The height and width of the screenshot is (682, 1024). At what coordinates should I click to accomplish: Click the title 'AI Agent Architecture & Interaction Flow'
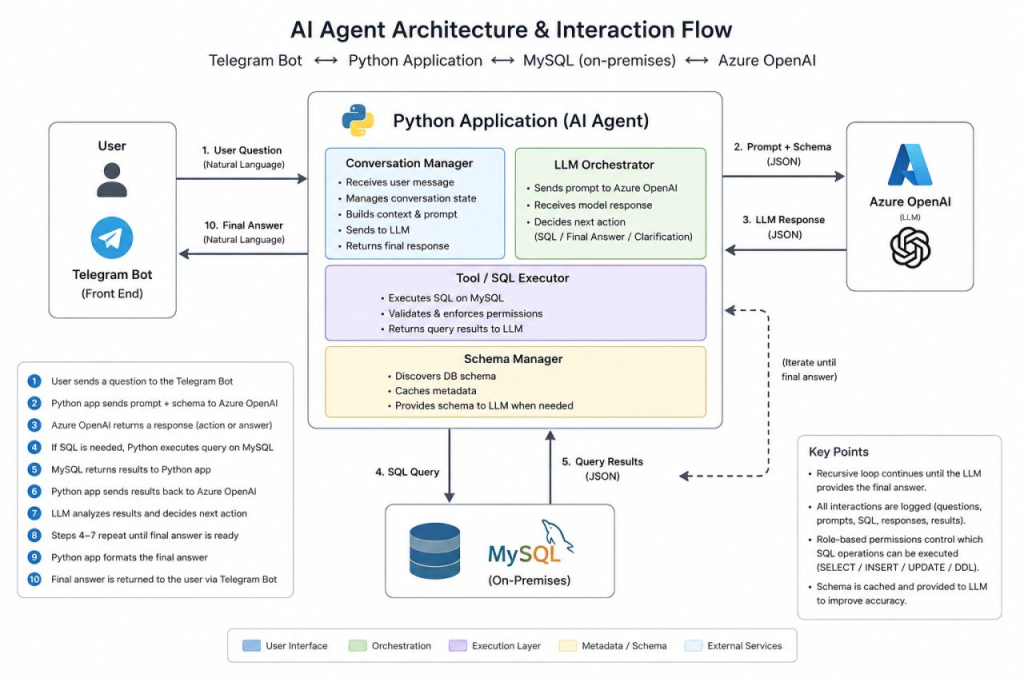click(x=511, y=29)
